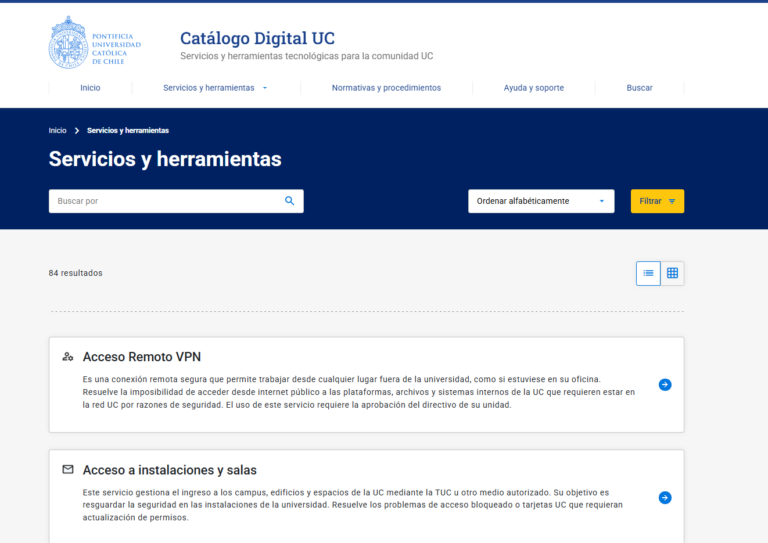768x543 pixels.
Task: Click the search magnifier icon
Action: tap(289, 201)
